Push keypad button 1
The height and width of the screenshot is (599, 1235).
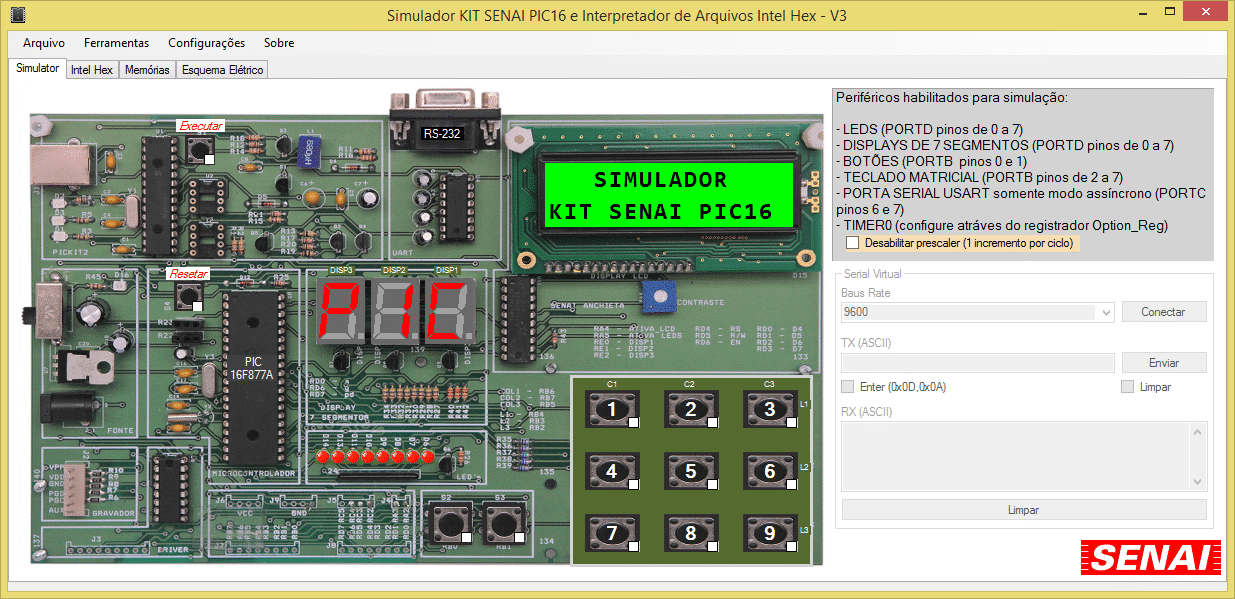tap(611, 409)
